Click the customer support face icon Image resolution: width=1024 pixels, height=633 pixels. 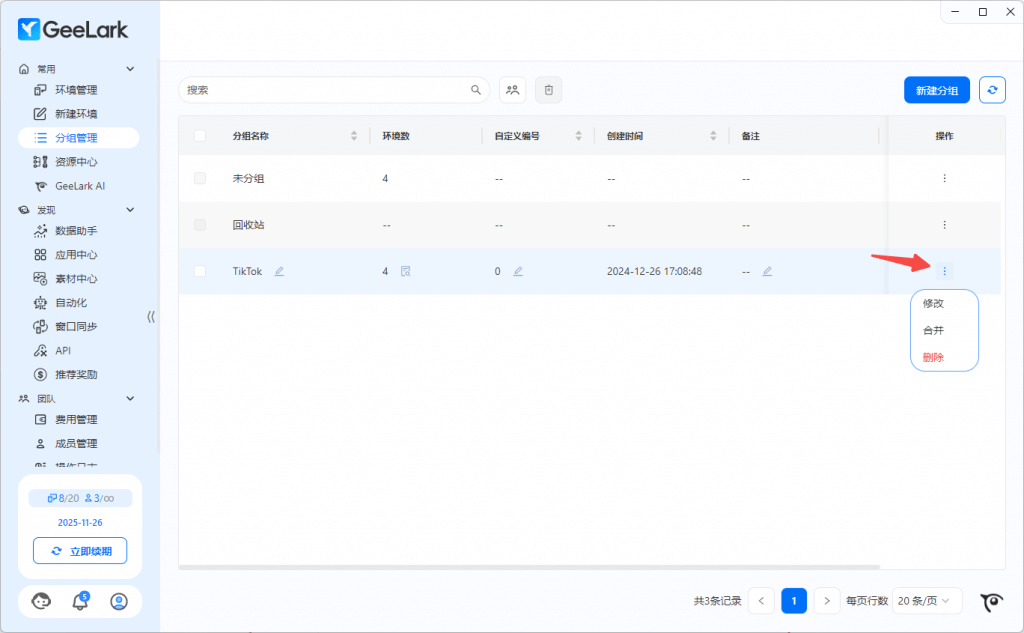[41, 601]
